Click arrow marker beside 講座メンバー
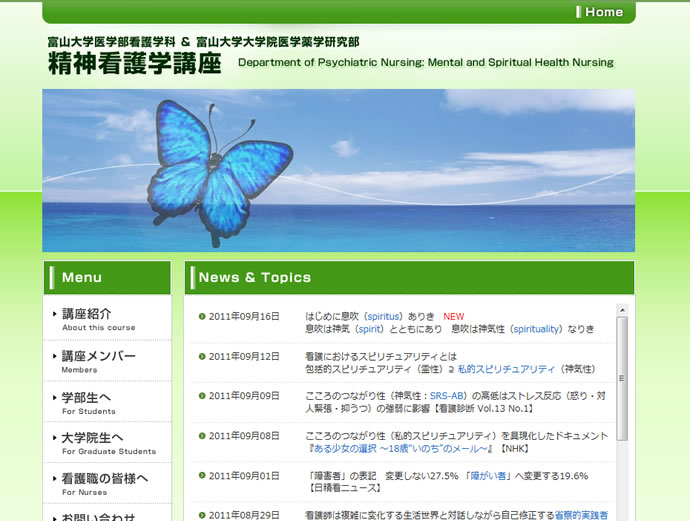 point(55,356)
